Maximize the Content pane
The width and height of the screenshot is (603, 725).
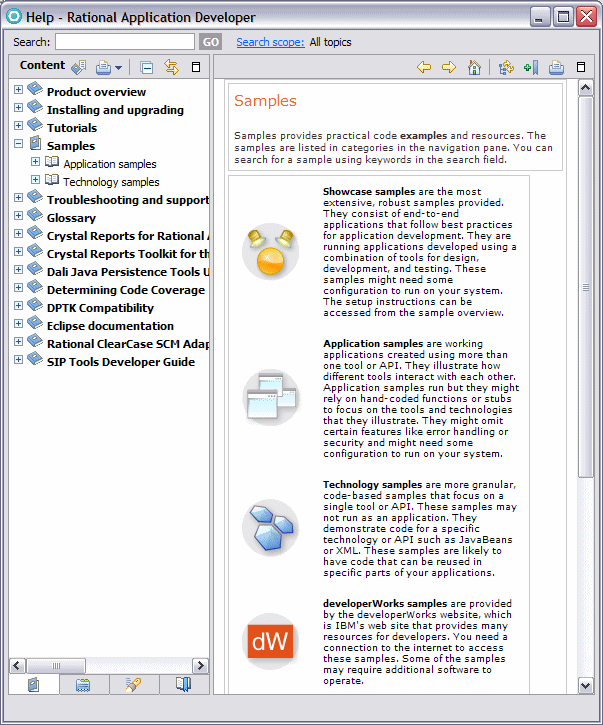pyautogui.click(x=196, y=68)
